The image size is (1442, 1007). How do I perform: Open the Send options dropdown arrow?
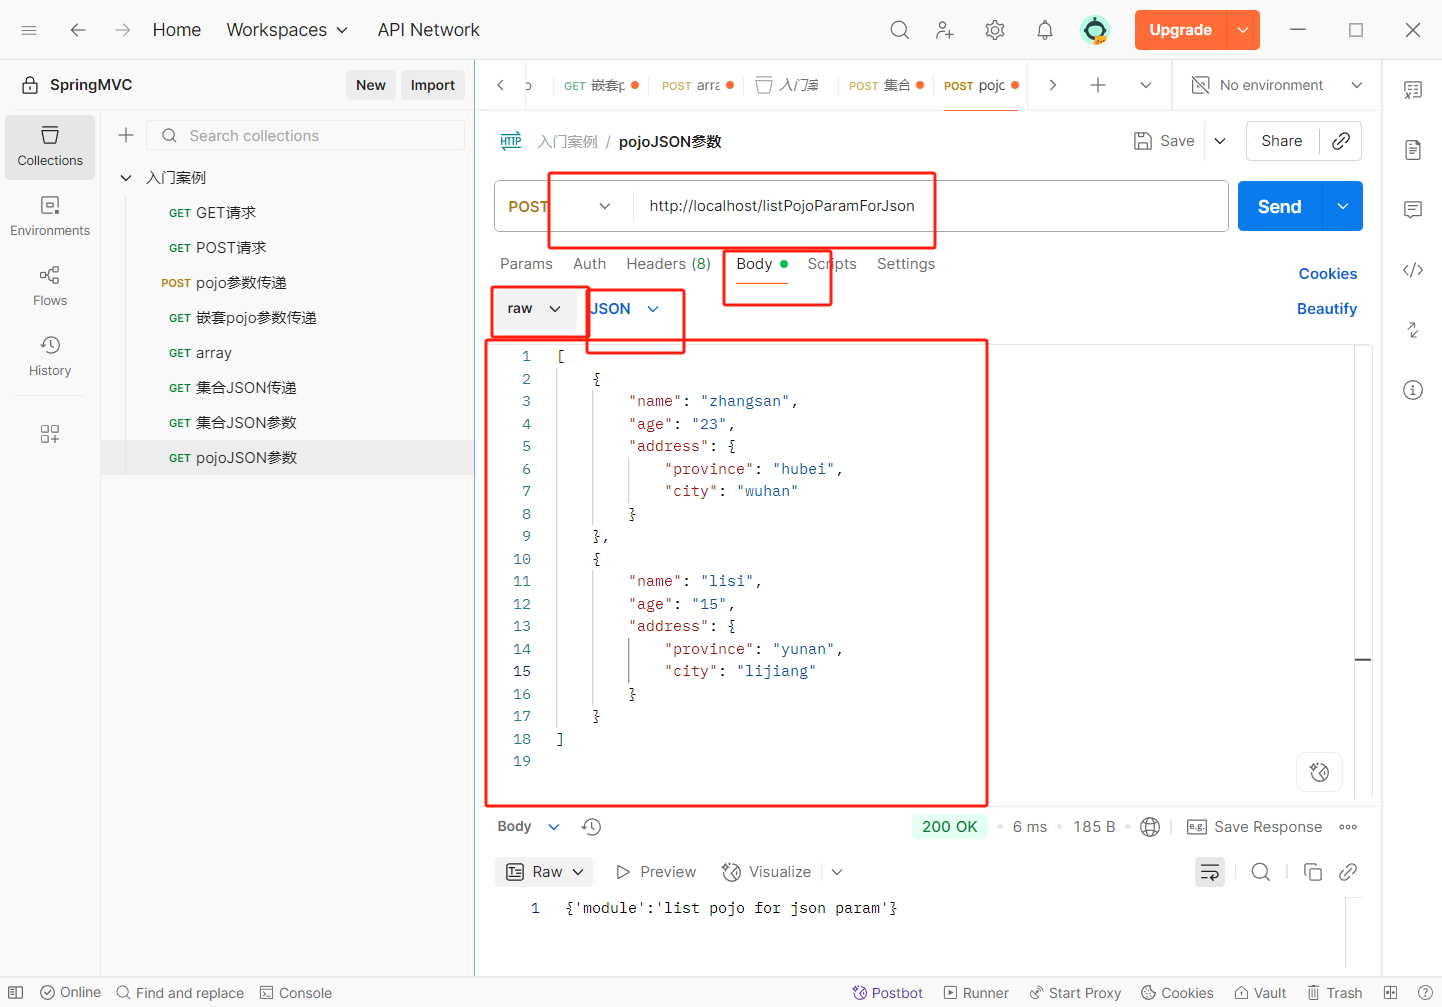[x=1343, y=206]
